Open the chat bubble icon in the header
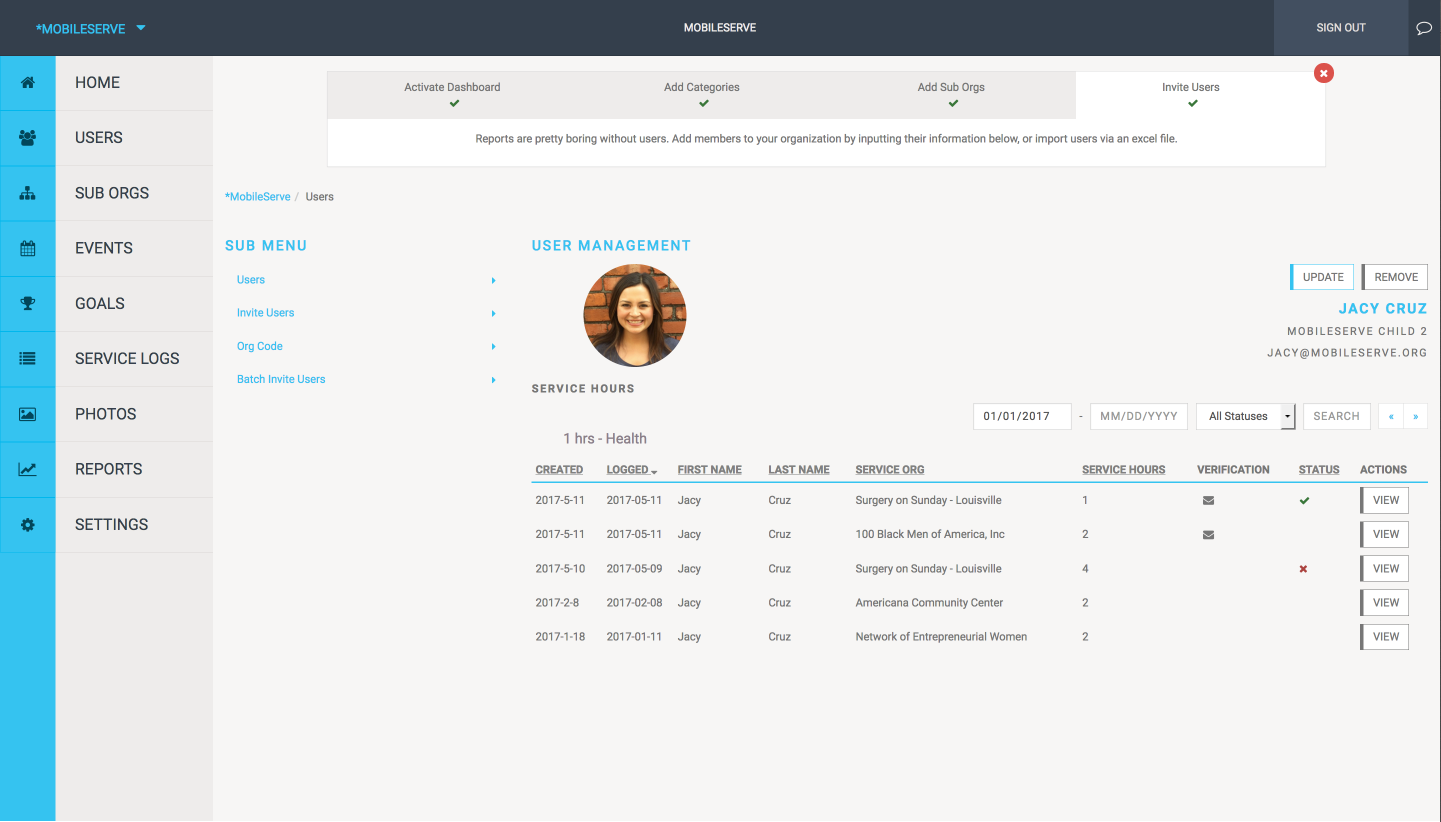 1424,27
